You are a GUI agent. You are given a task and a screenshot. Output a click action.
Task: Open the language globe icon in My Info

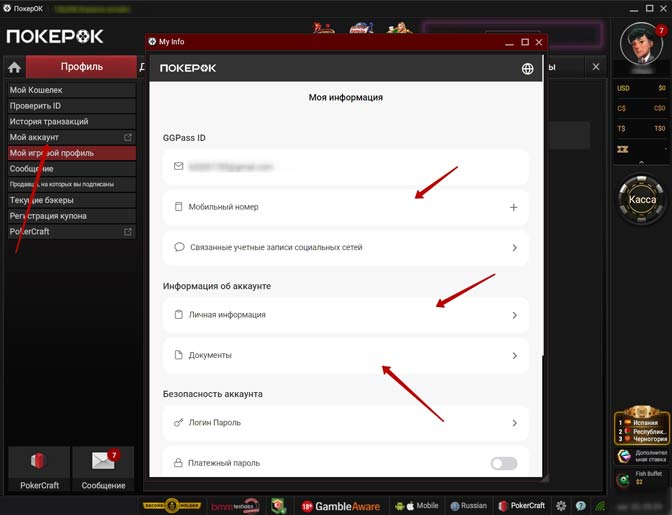[x=527, y=69]
